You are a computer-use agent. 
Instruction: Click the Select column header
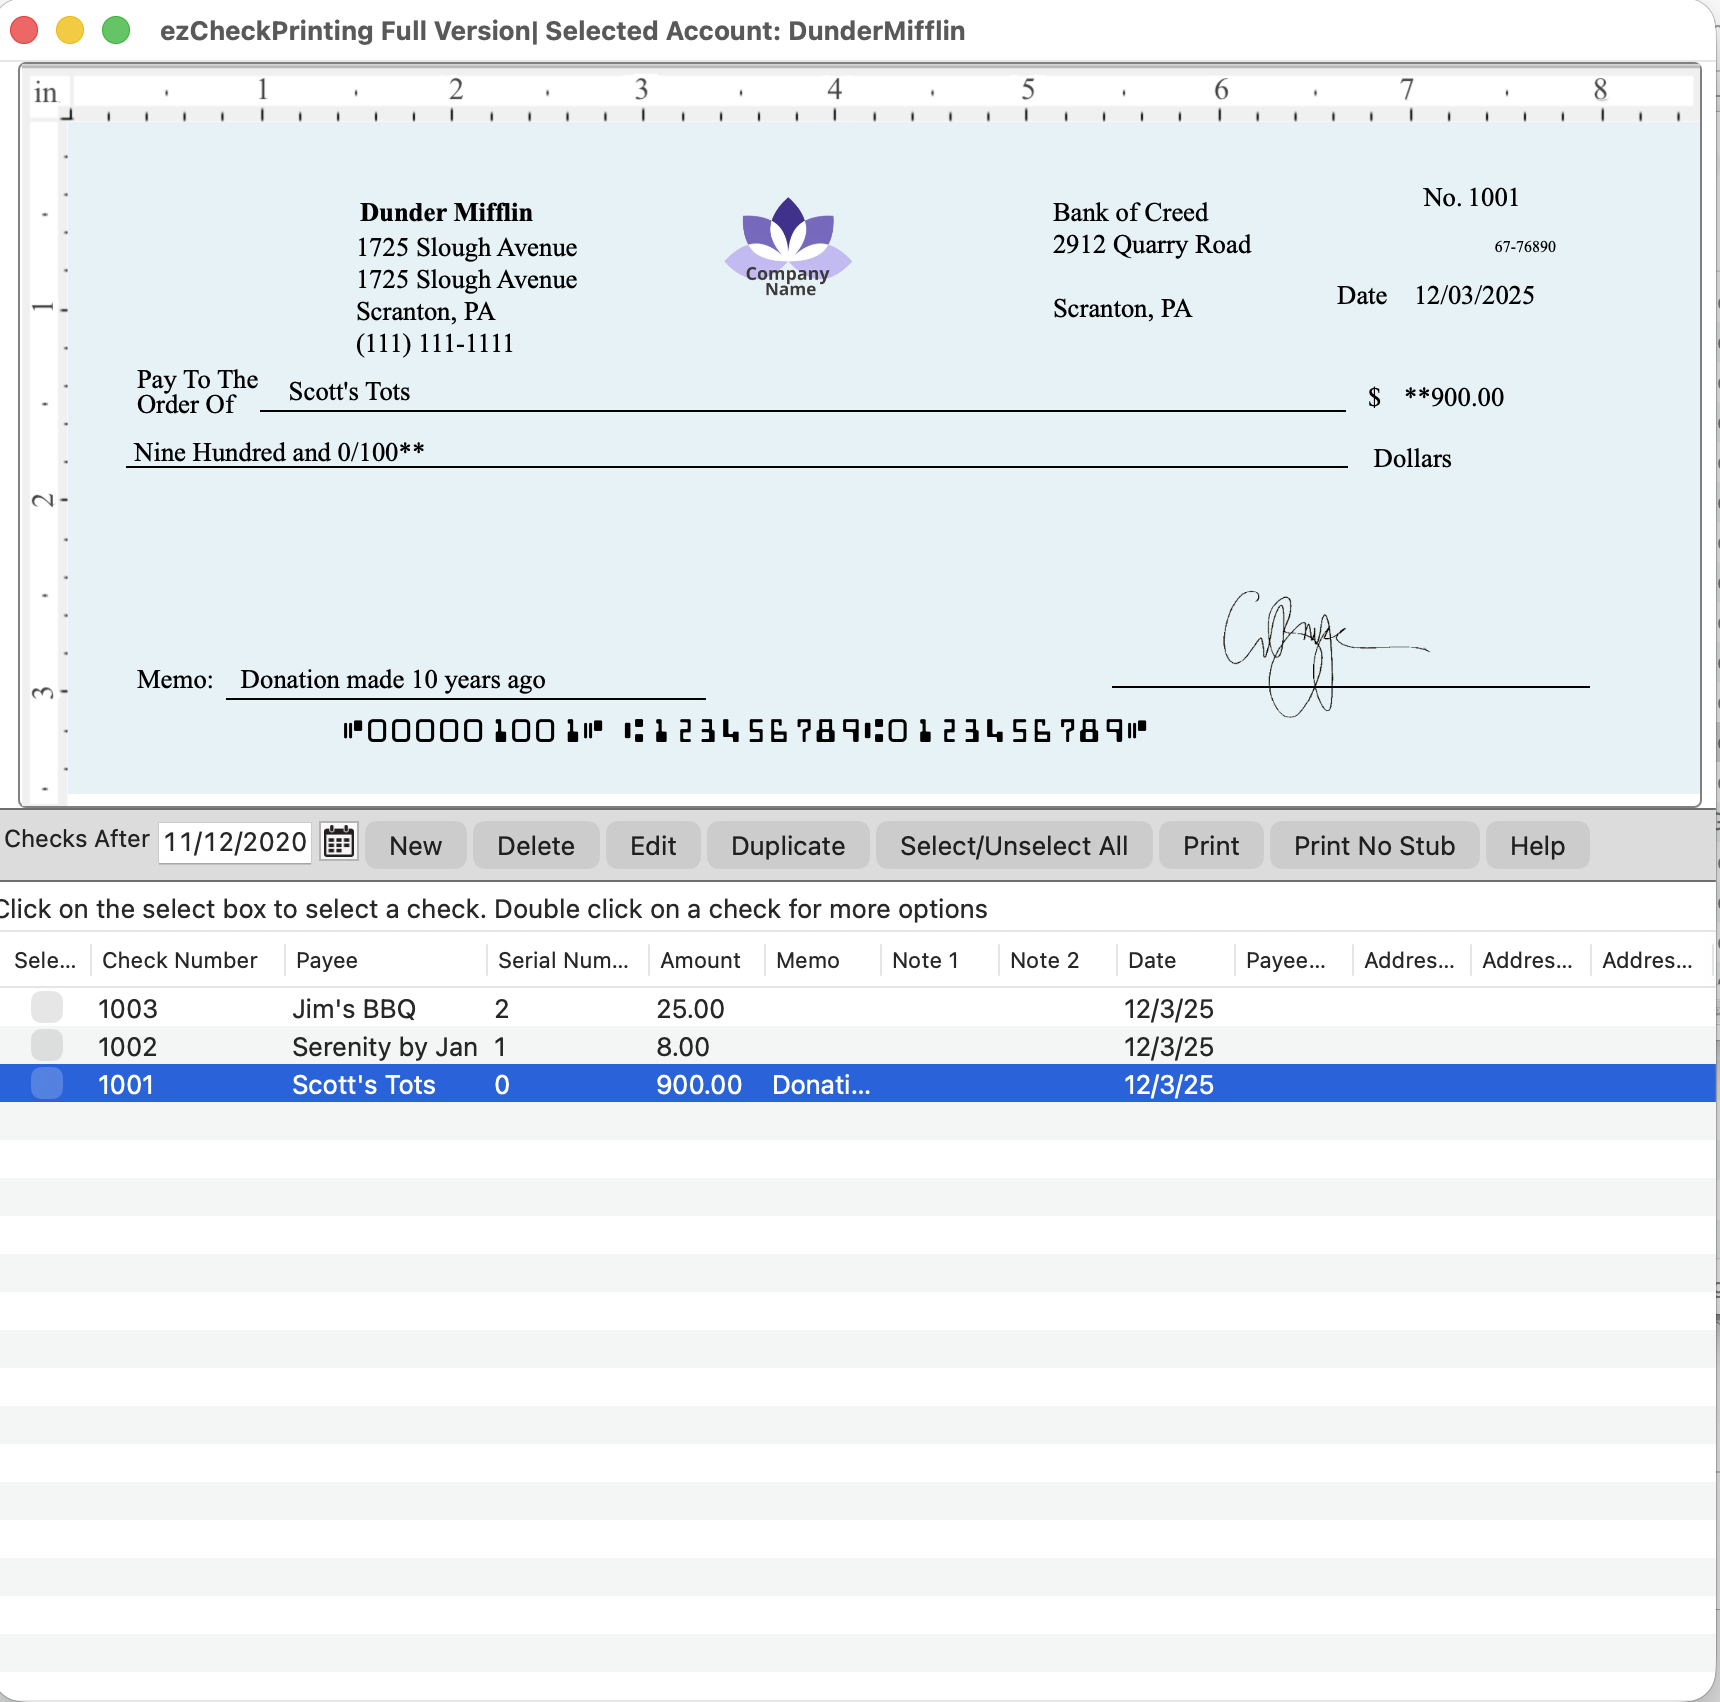point(45,960)
